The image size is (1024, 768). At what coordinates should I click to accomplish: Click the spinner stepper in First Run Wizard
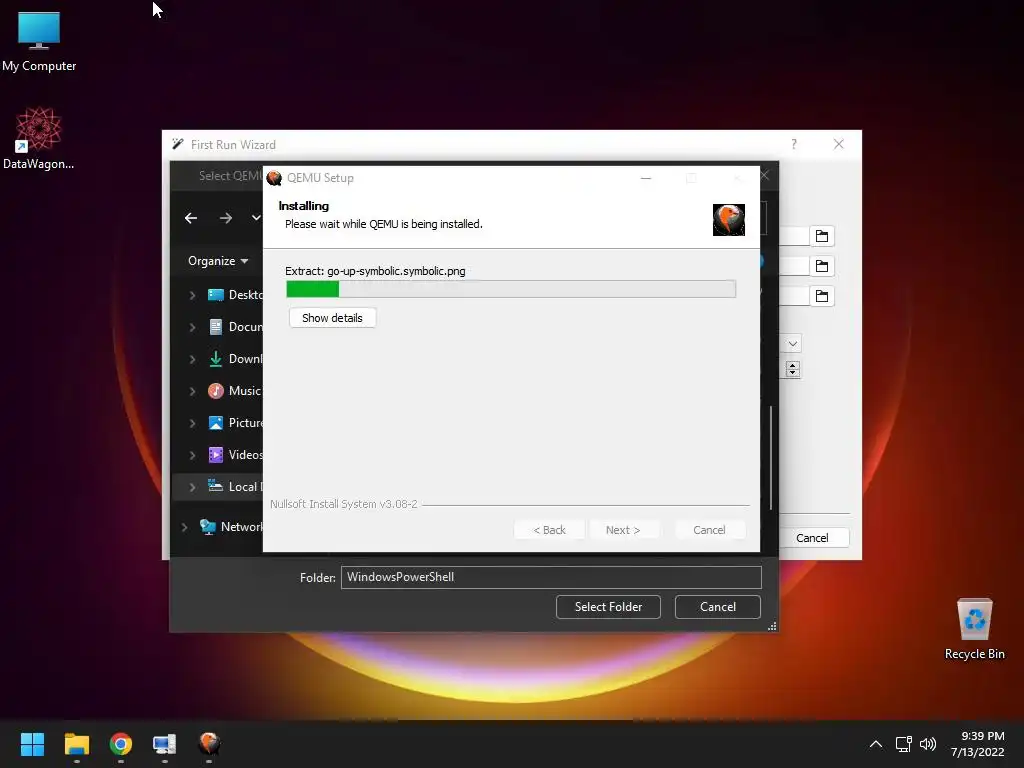(x=793, y=369)
